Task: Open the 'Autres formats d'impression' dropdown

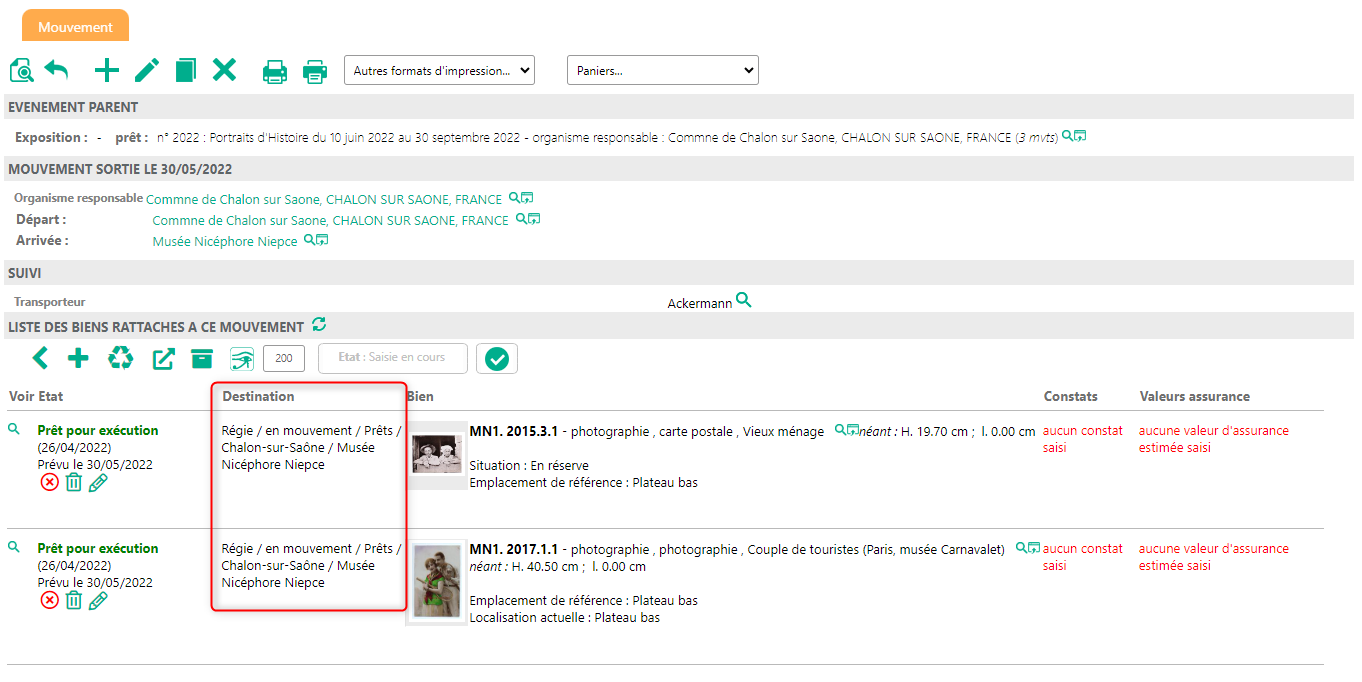Action: coord(439,70)
